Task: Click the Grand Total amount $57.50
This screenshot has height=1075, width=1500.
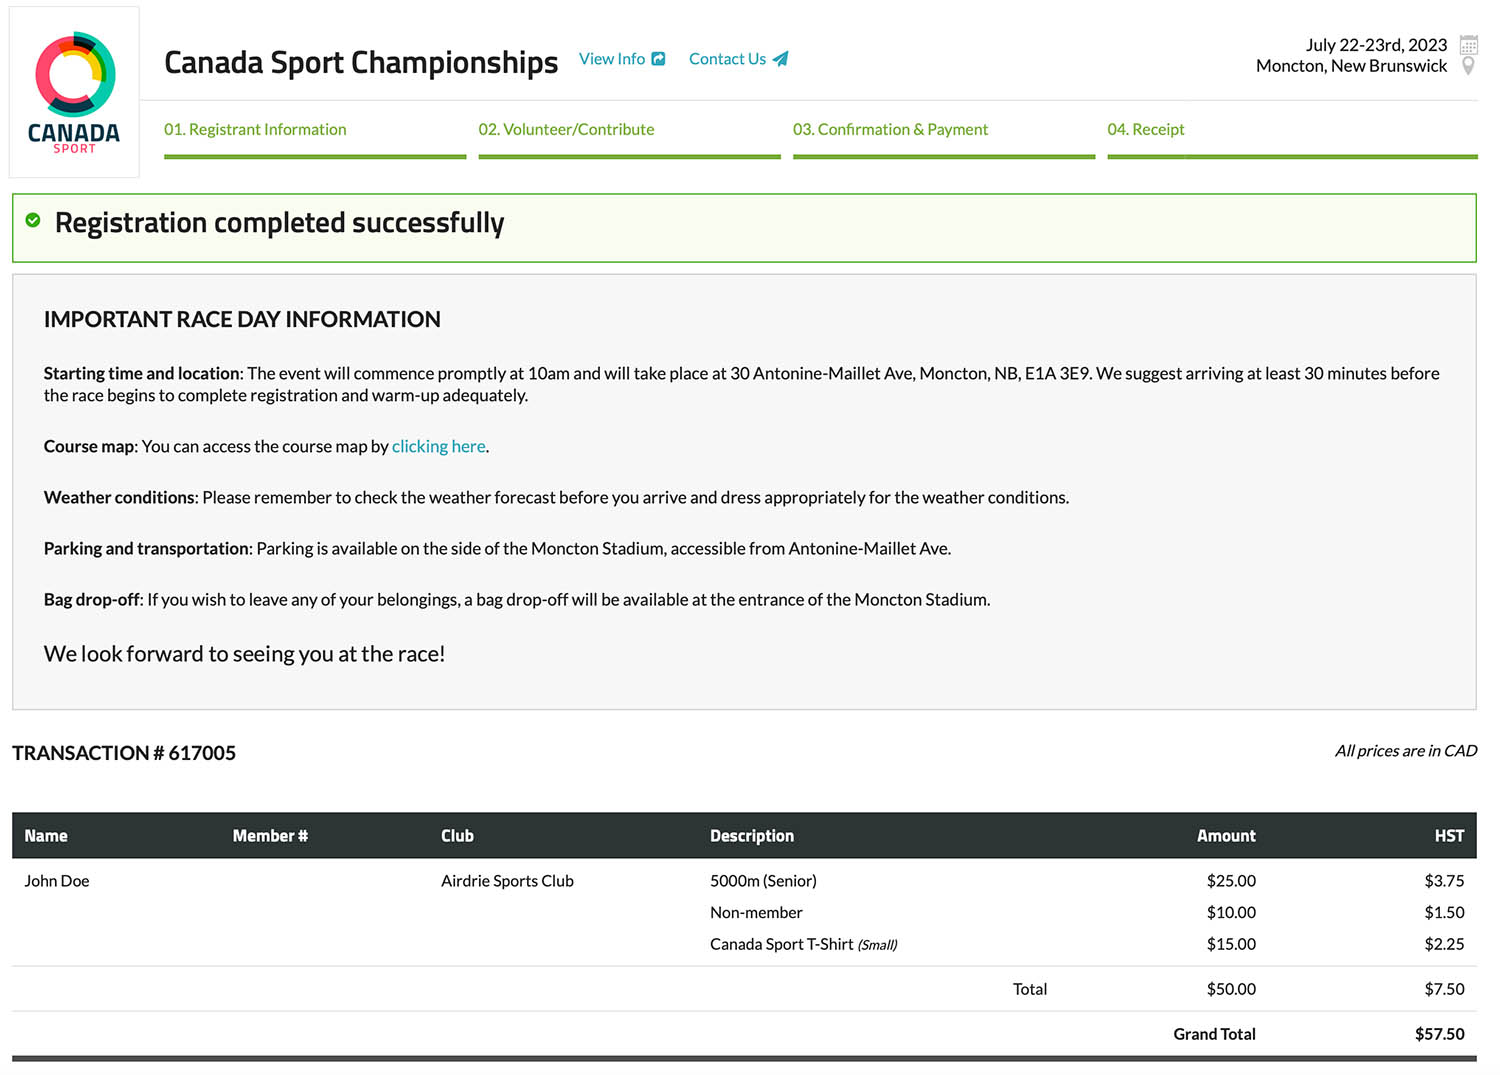Action: [1439, 1034]
